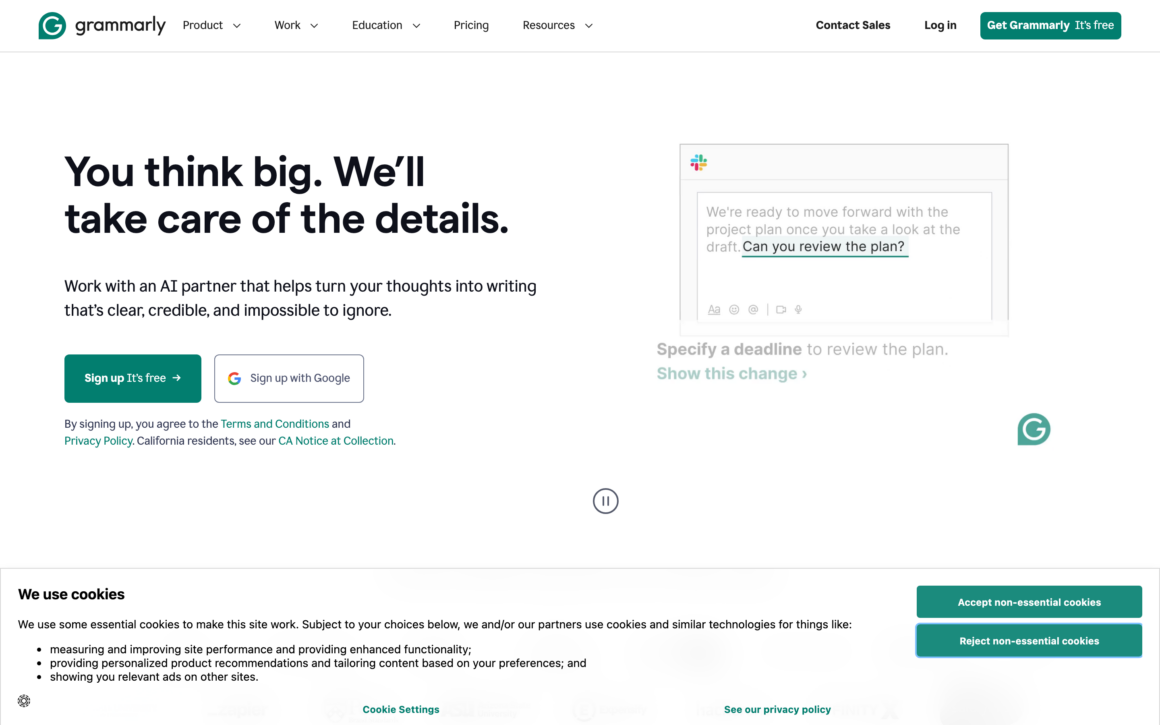Open CA Notice at Collection link

(336, 441)
